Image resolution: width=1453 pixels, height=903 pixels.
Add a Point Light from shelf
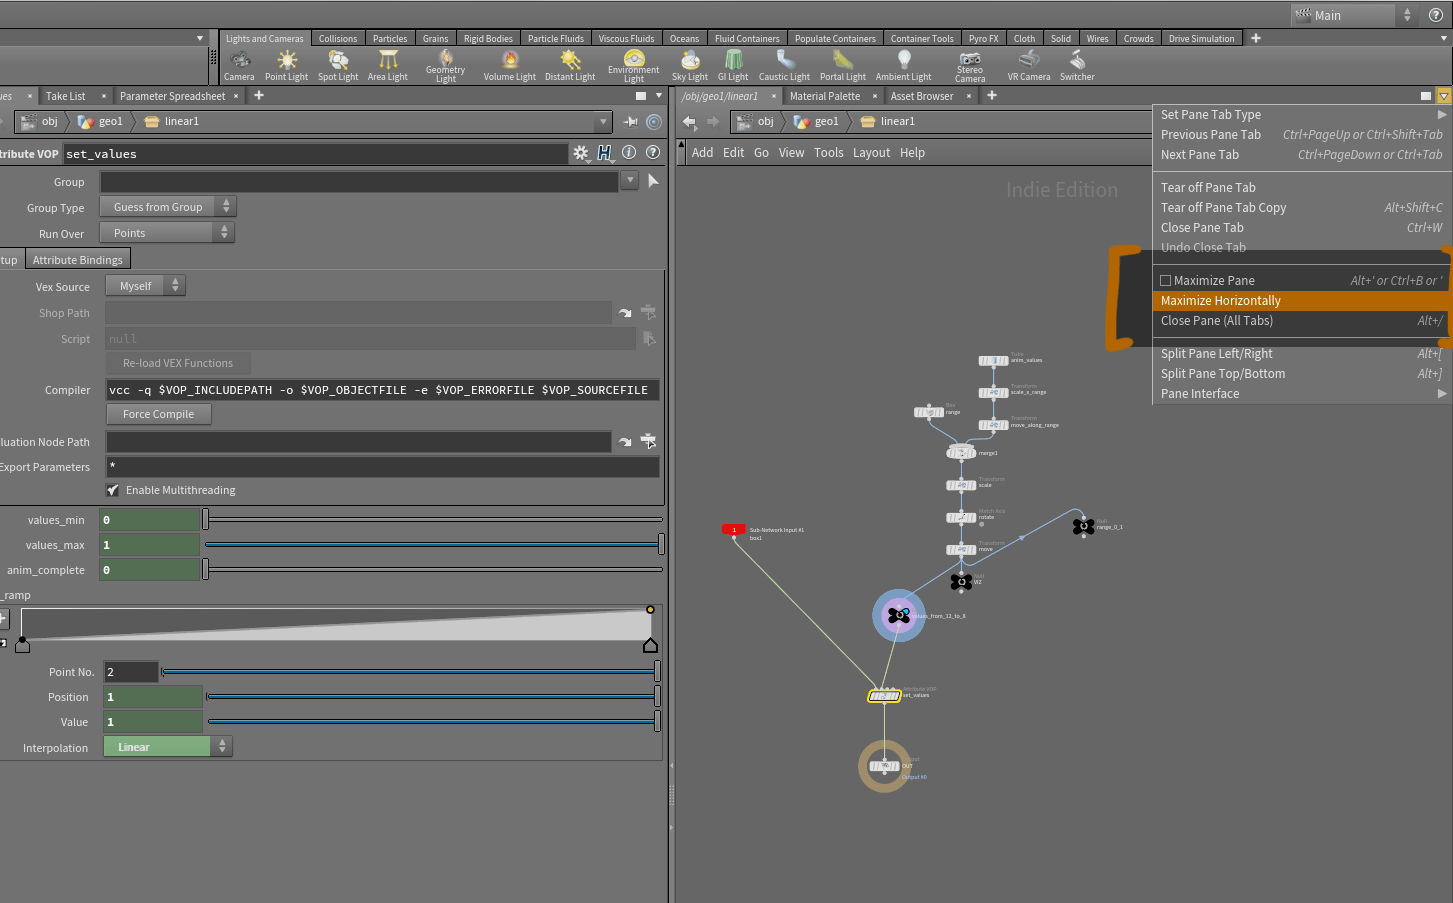(287, 66)
